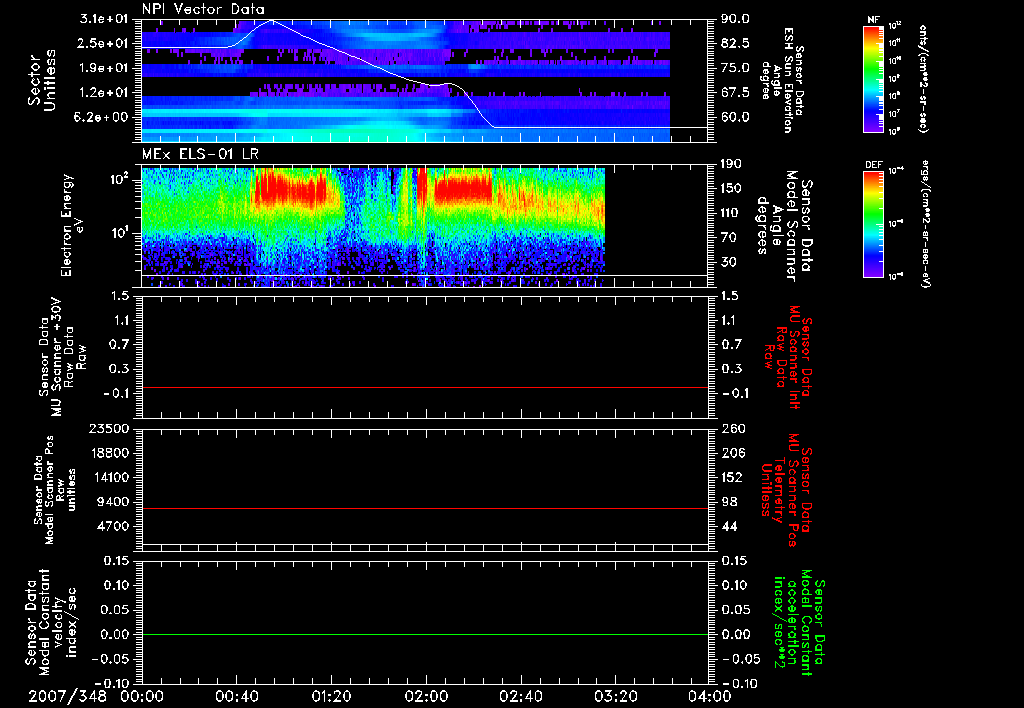Click the red MU Scanner Inh Raw Data label
1024x708 pixels.
tap(787, 357)
